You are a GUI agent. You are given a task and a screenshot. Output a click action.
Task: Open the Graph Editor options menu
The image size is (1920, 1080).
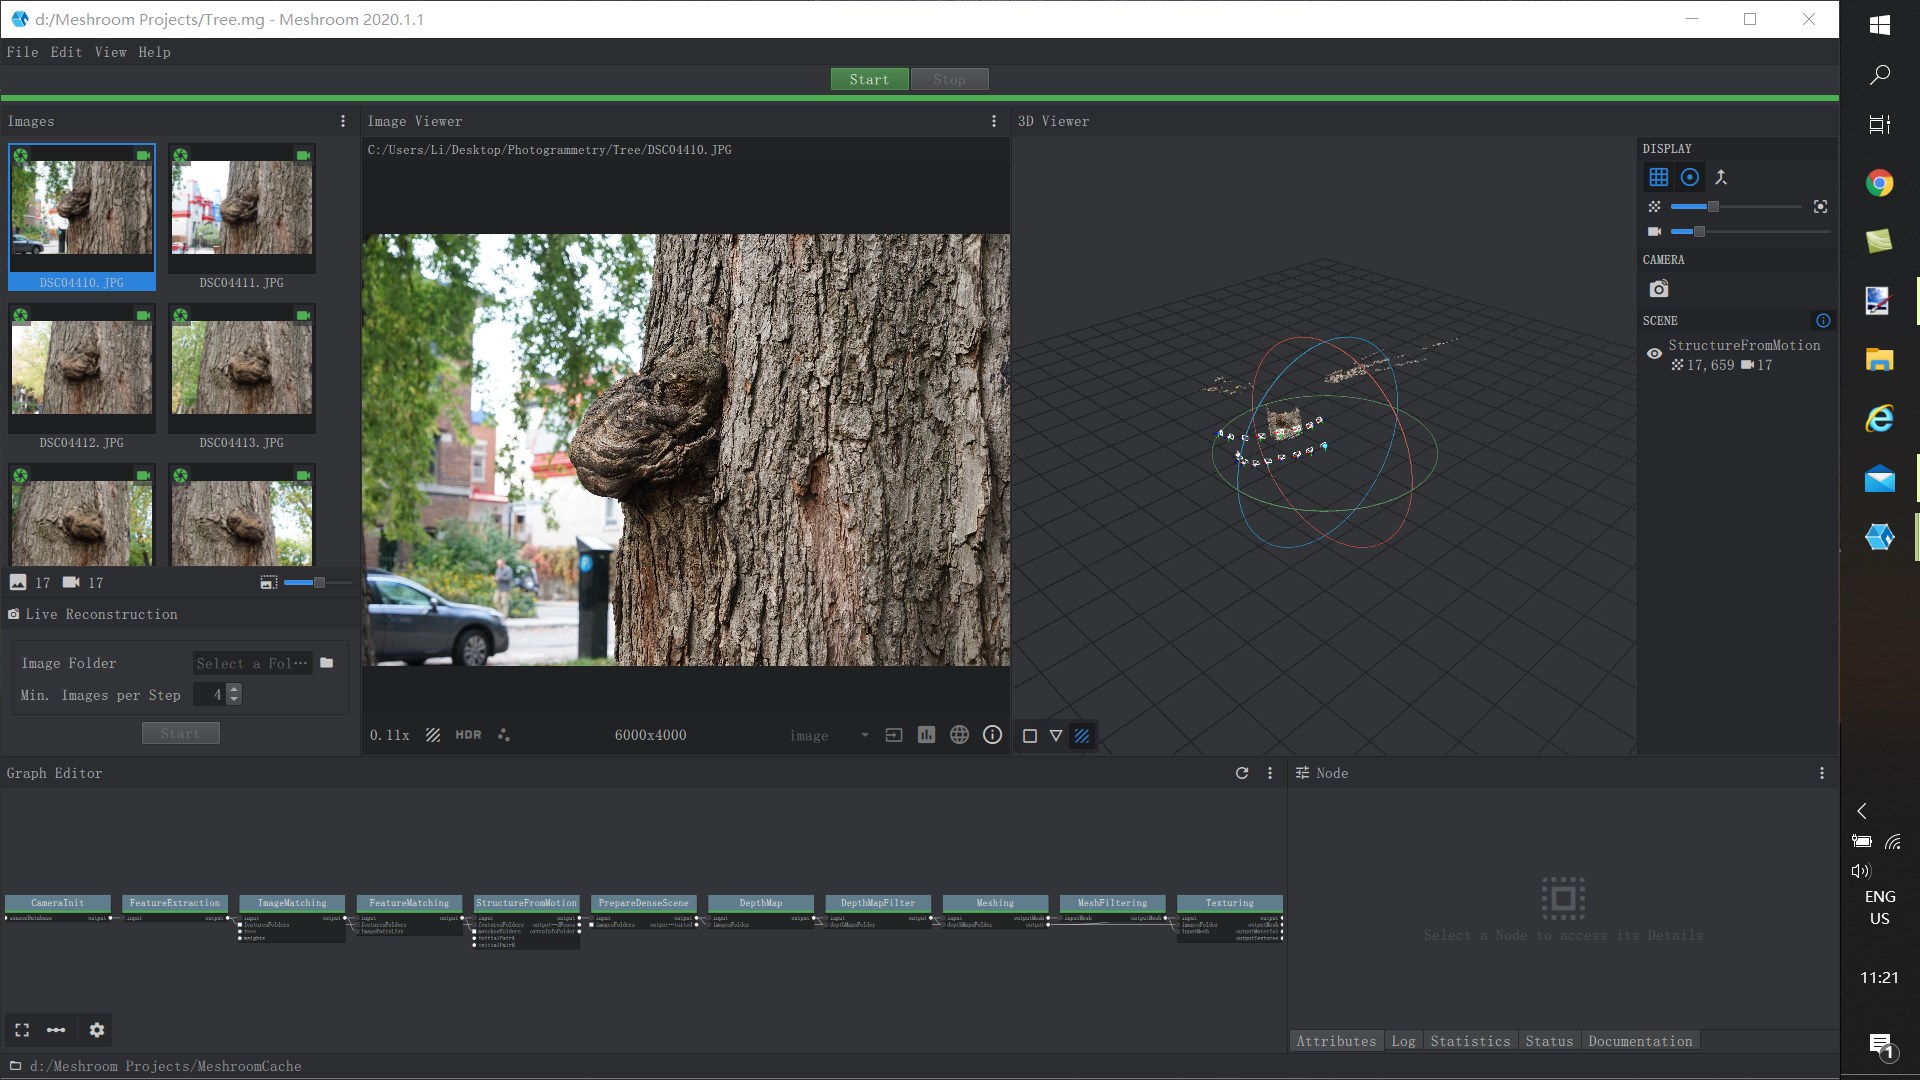tap(1270, 773)
